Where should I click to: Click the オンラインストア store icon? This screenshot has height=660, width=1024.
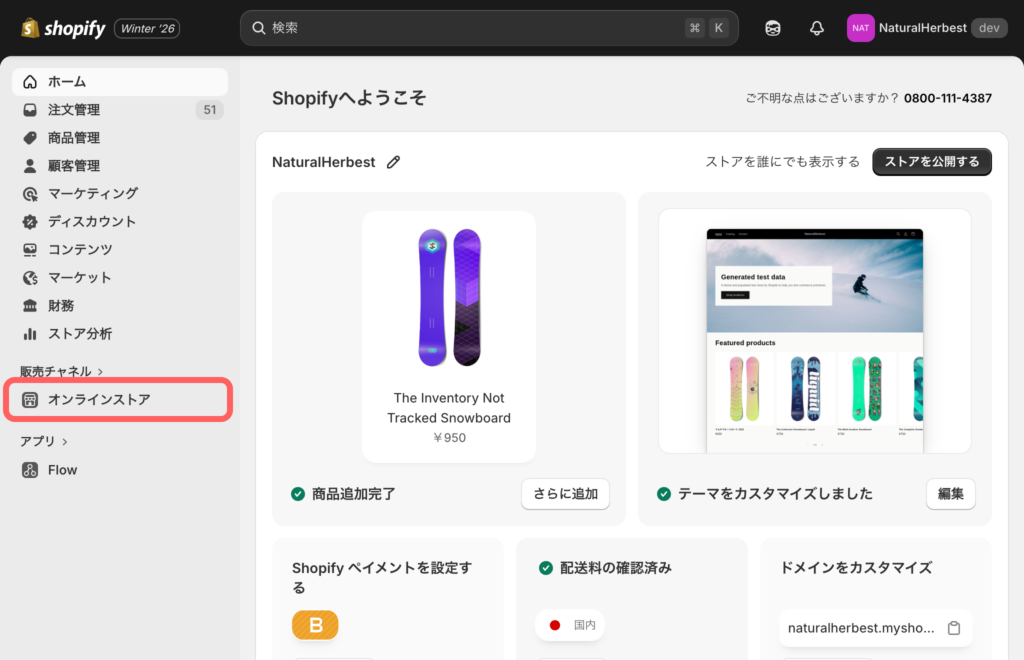pos(30,400)
